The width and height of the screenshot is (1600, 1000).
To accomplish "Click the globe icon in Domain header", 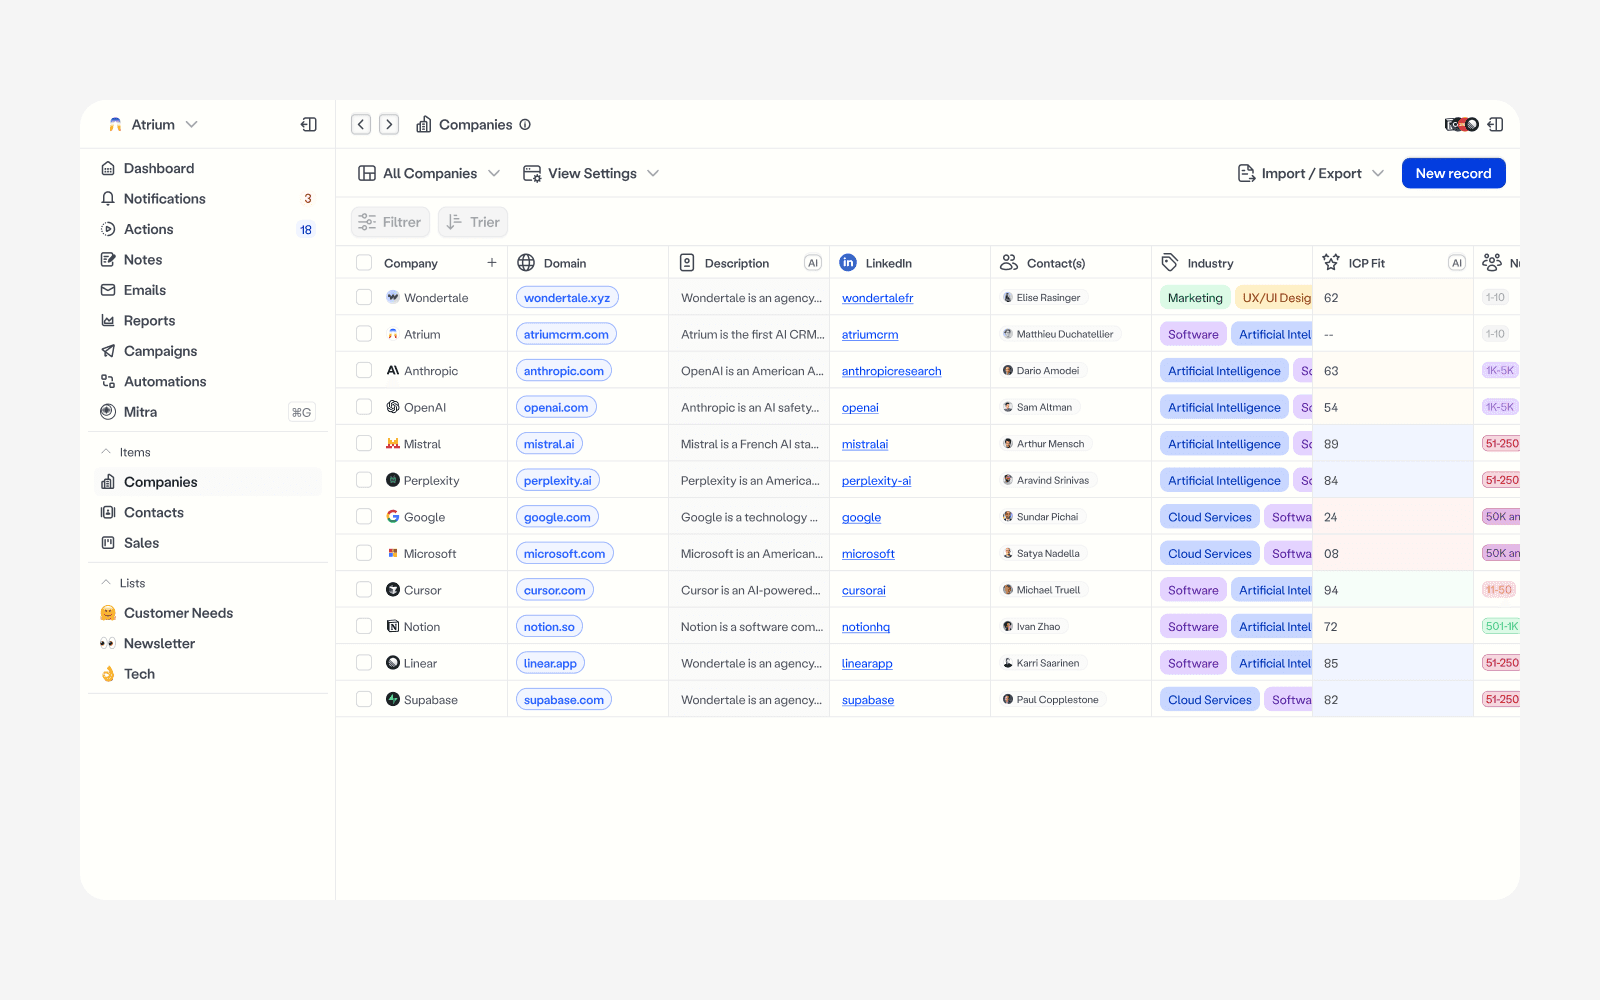I will click(x=526, y=263).
